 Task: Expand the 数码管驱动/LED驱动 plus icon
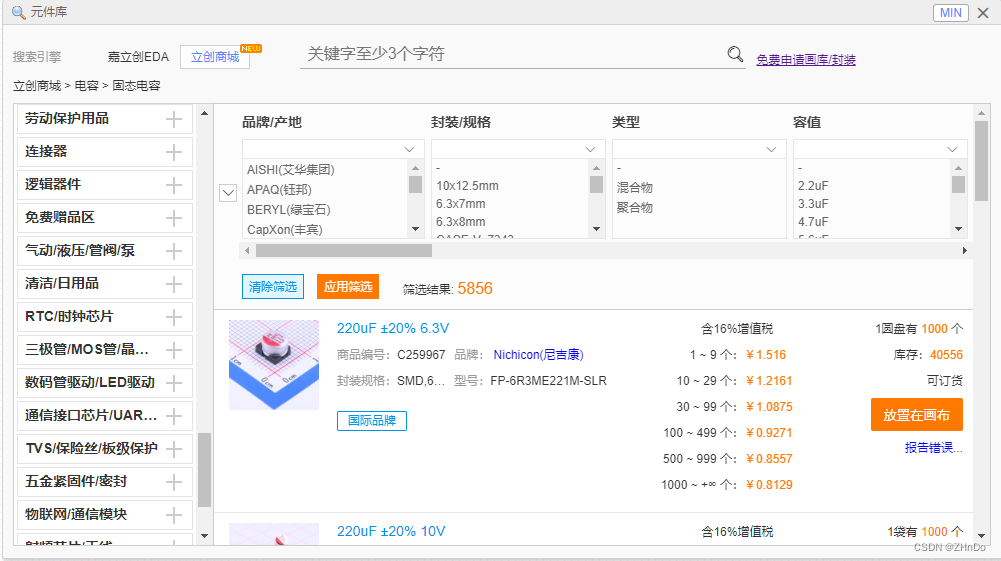[x=174, y=383]
